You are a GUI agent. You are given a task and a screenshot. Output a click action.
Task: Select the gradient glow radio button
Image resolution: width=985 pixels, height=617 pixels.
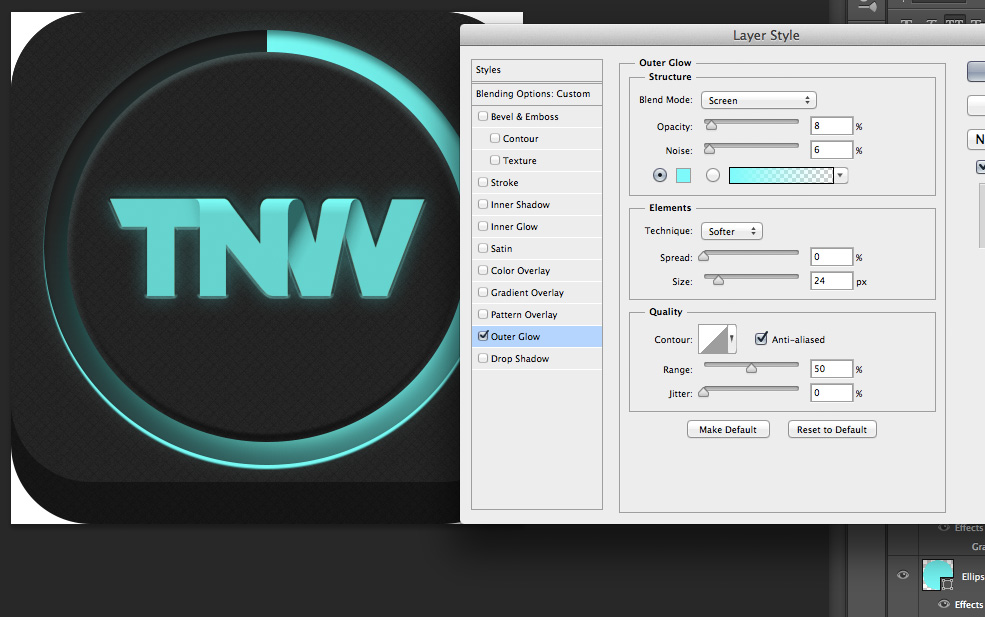[x=712, y=175]
